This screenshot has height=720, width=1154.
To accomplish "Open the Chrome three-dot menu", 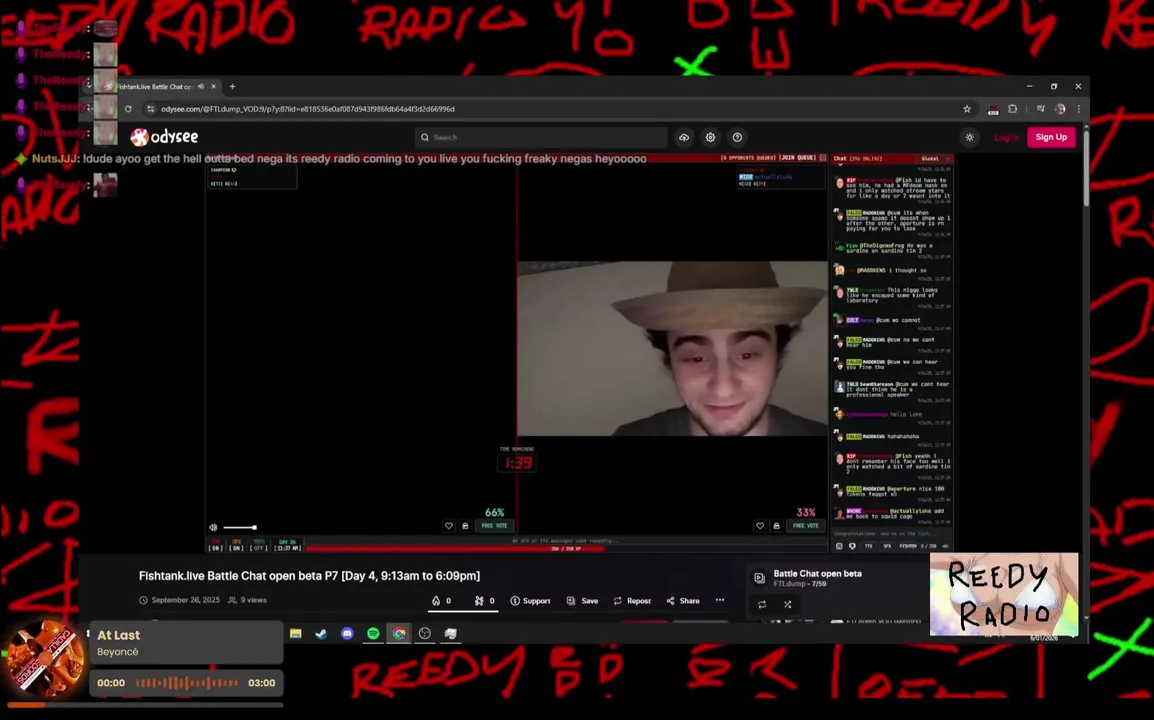I will (x=1078, y=109).
